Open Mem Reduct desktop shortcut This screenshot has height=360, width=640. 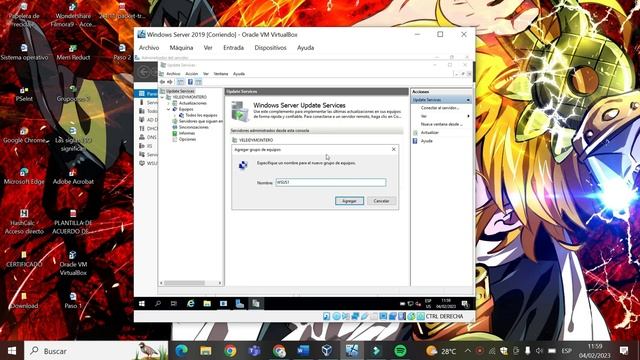tap(73, 53)
